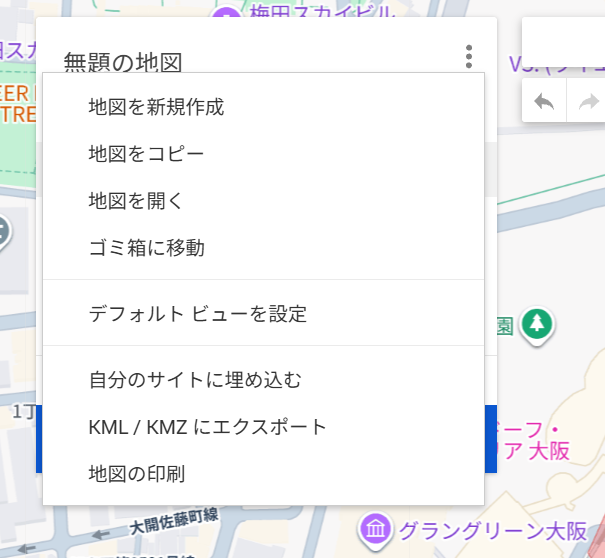Select 地図をコピー menu entry
This screenshot has height=558, width=605.
pos(264,154)
